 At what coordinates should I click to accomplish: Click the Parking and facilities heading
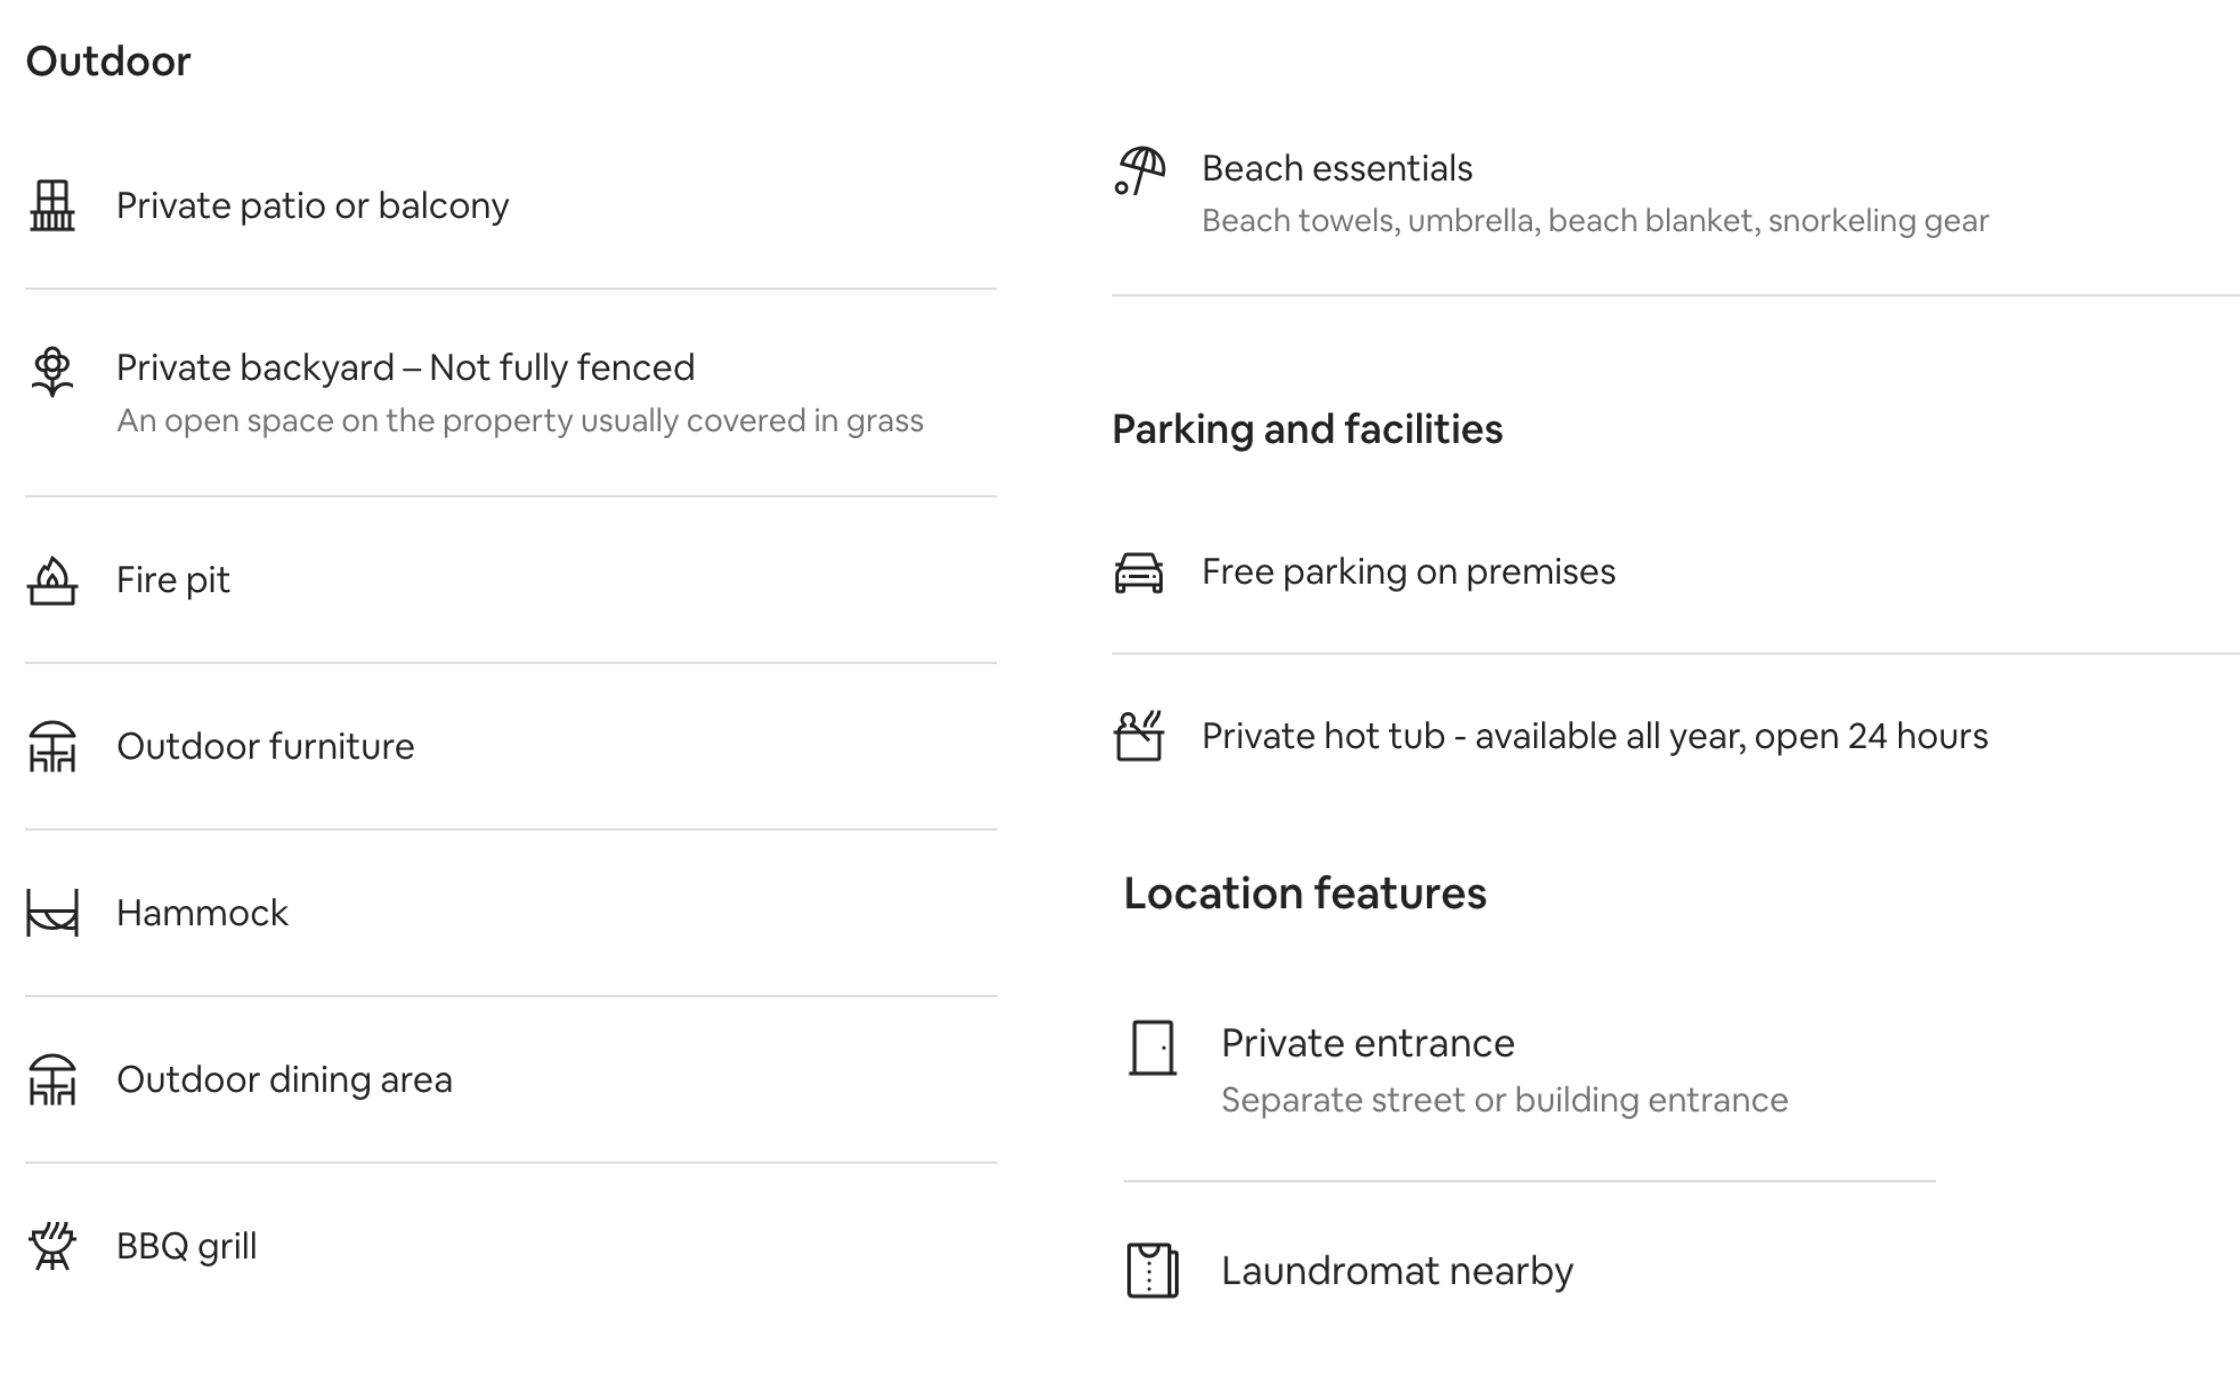[1307, 429]
